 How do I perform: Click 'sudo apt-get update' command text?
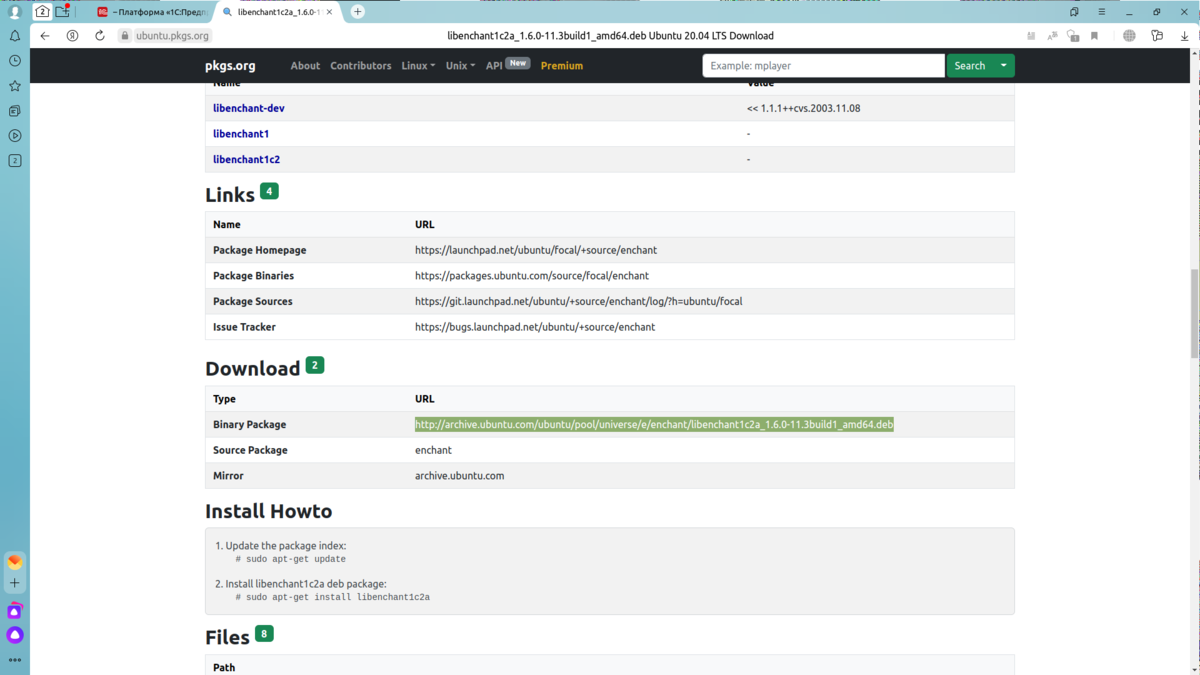coord(296,560)
